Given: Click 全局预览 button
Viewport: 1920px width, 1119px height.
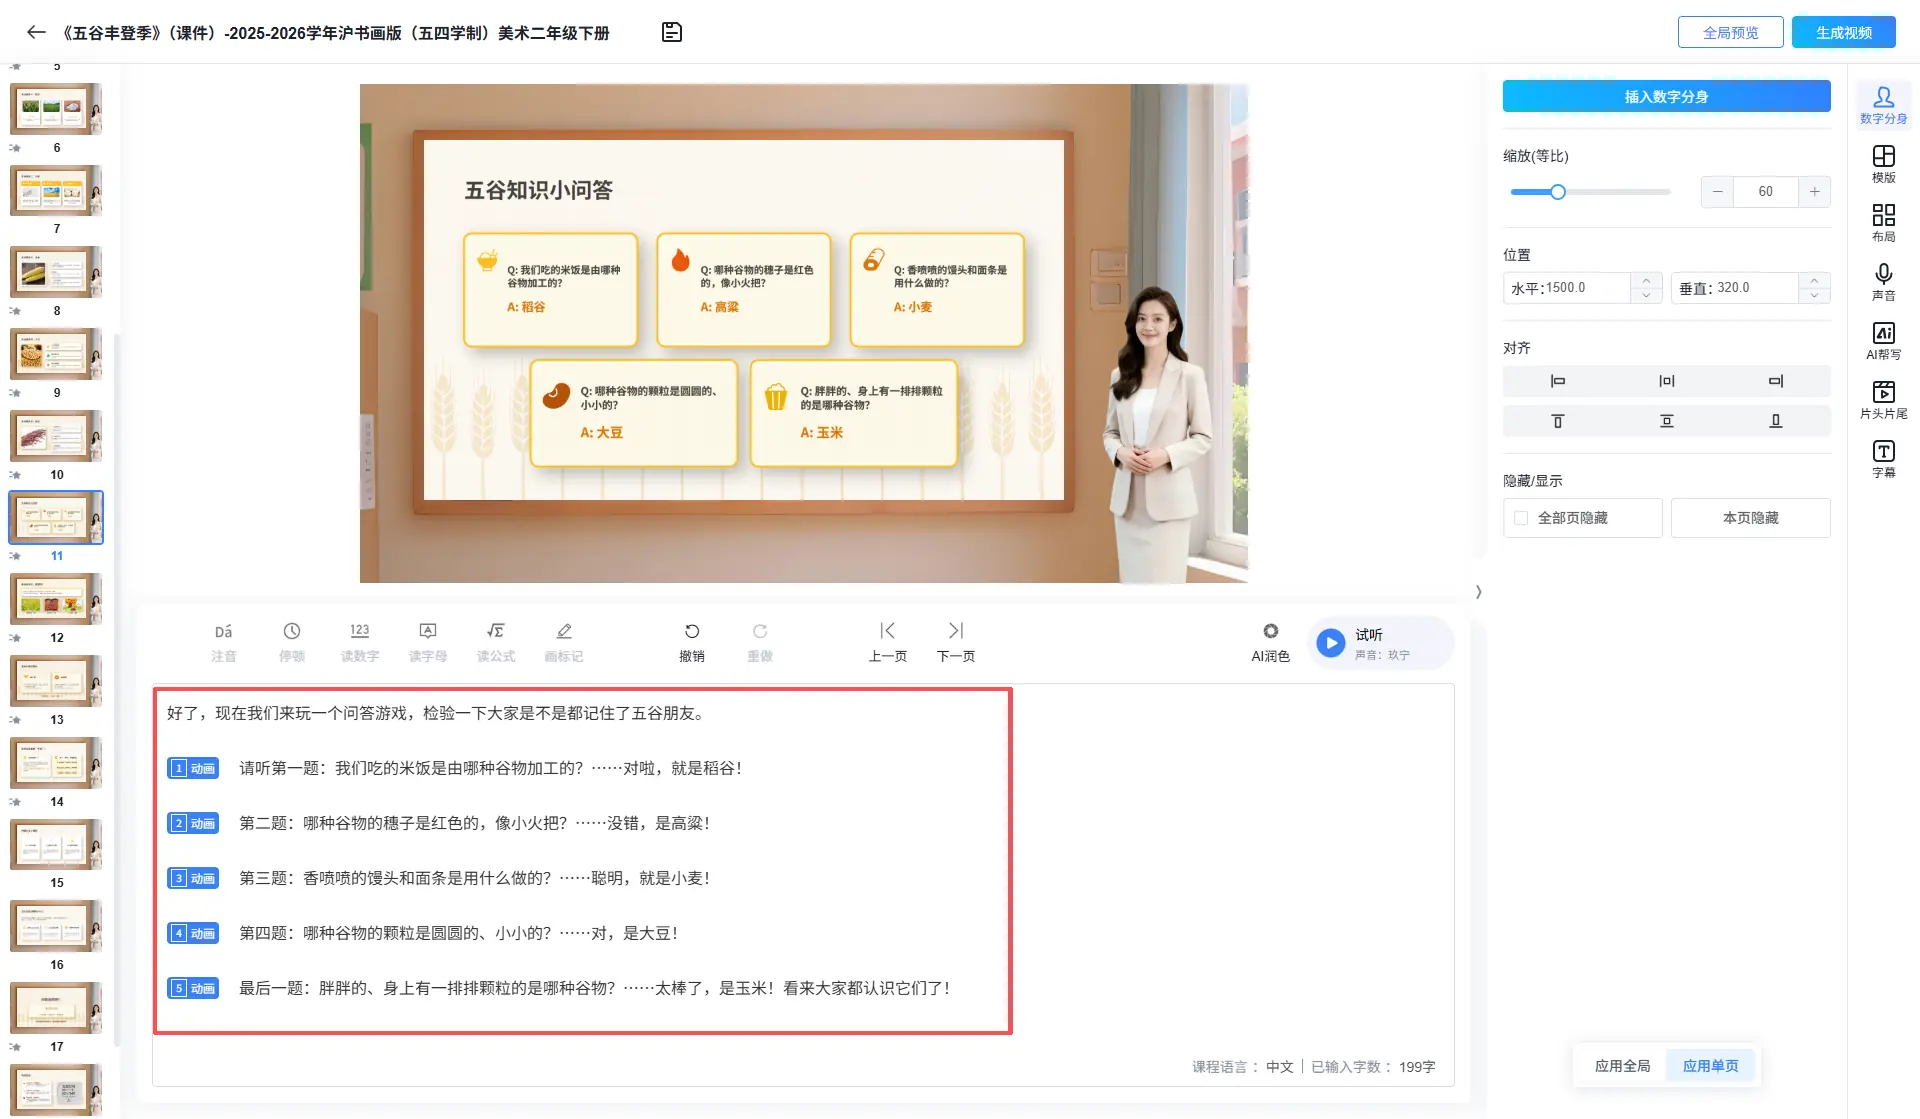Looking at the screenshot, I should tap(1730, 32).
